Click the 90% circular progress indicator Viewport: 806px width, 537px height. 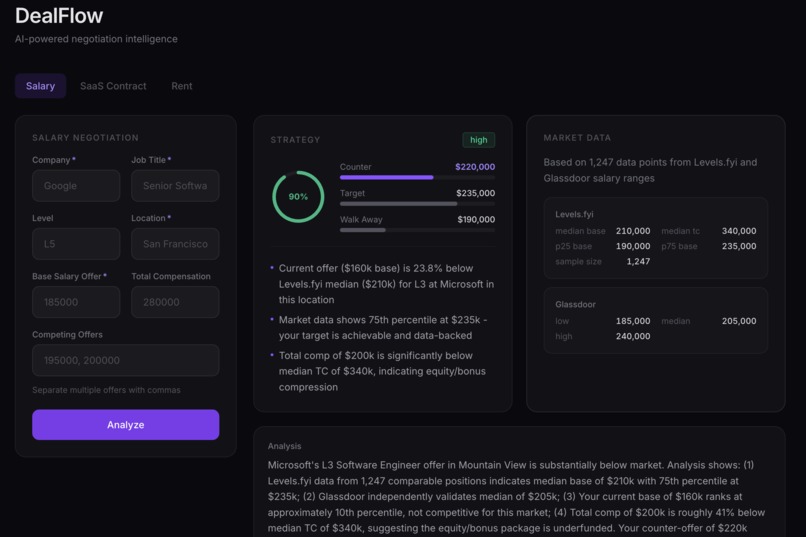pos(298,197)
